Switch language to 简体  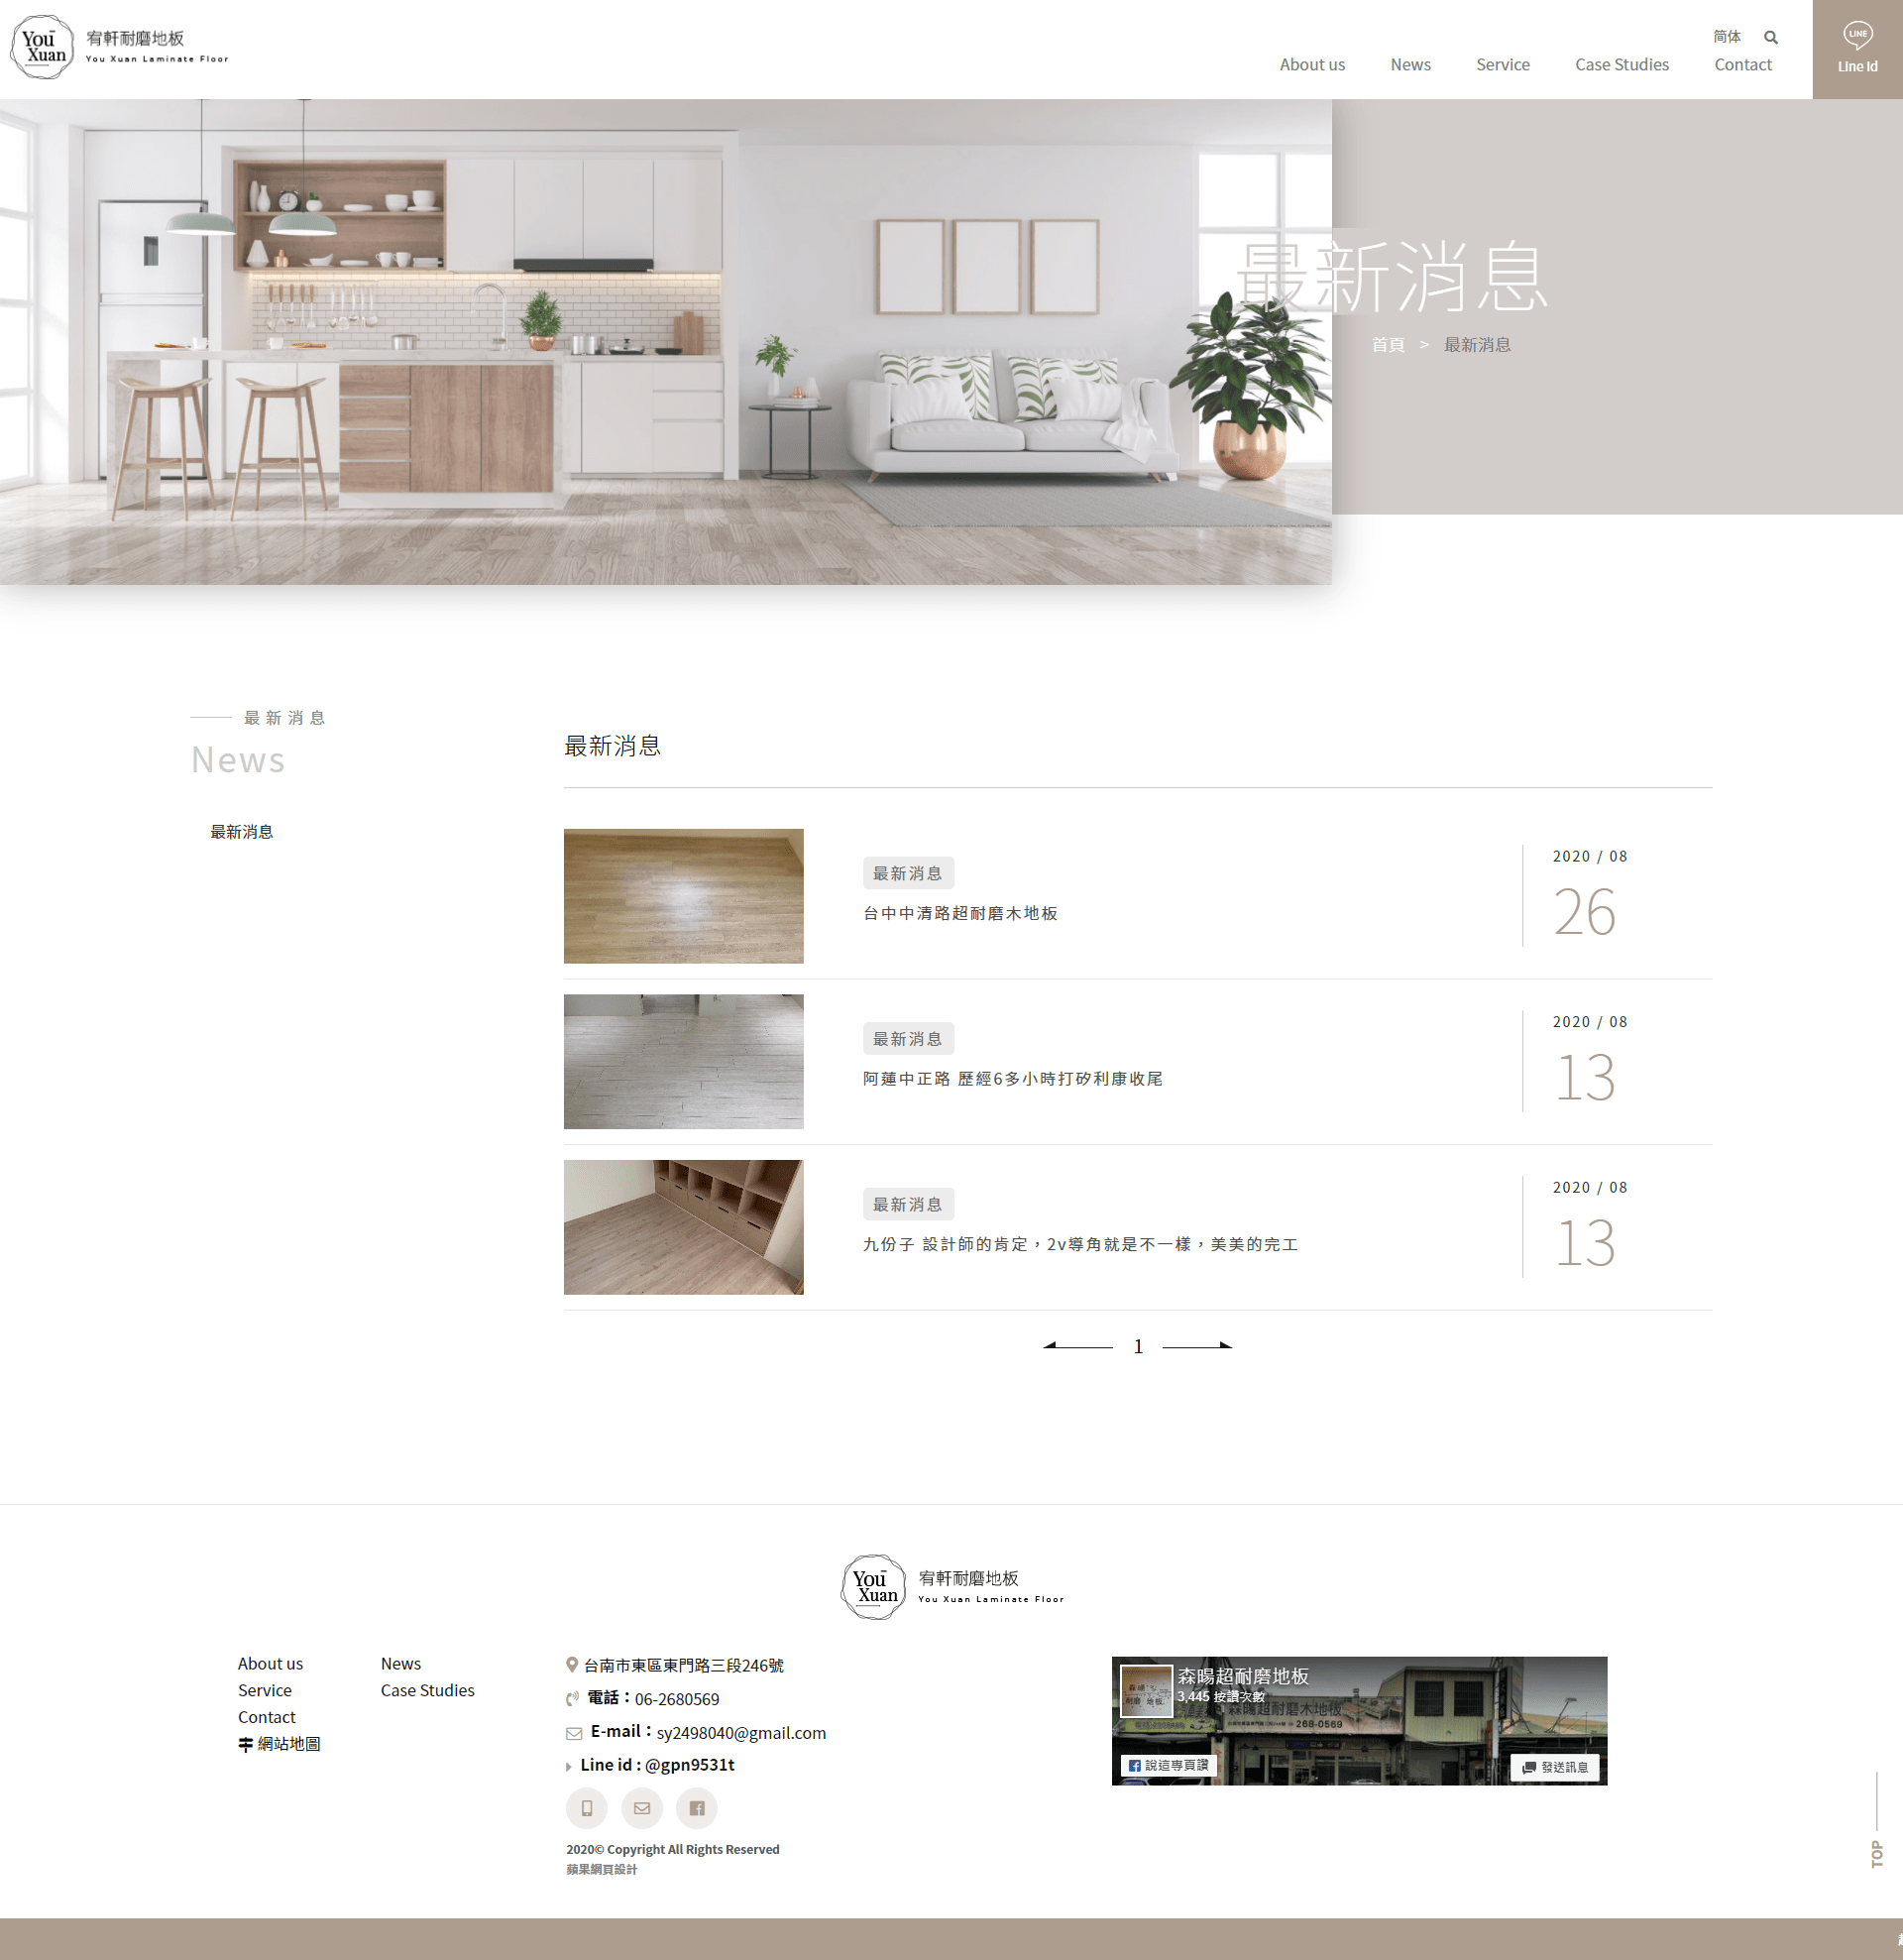tap(1726, 37)
